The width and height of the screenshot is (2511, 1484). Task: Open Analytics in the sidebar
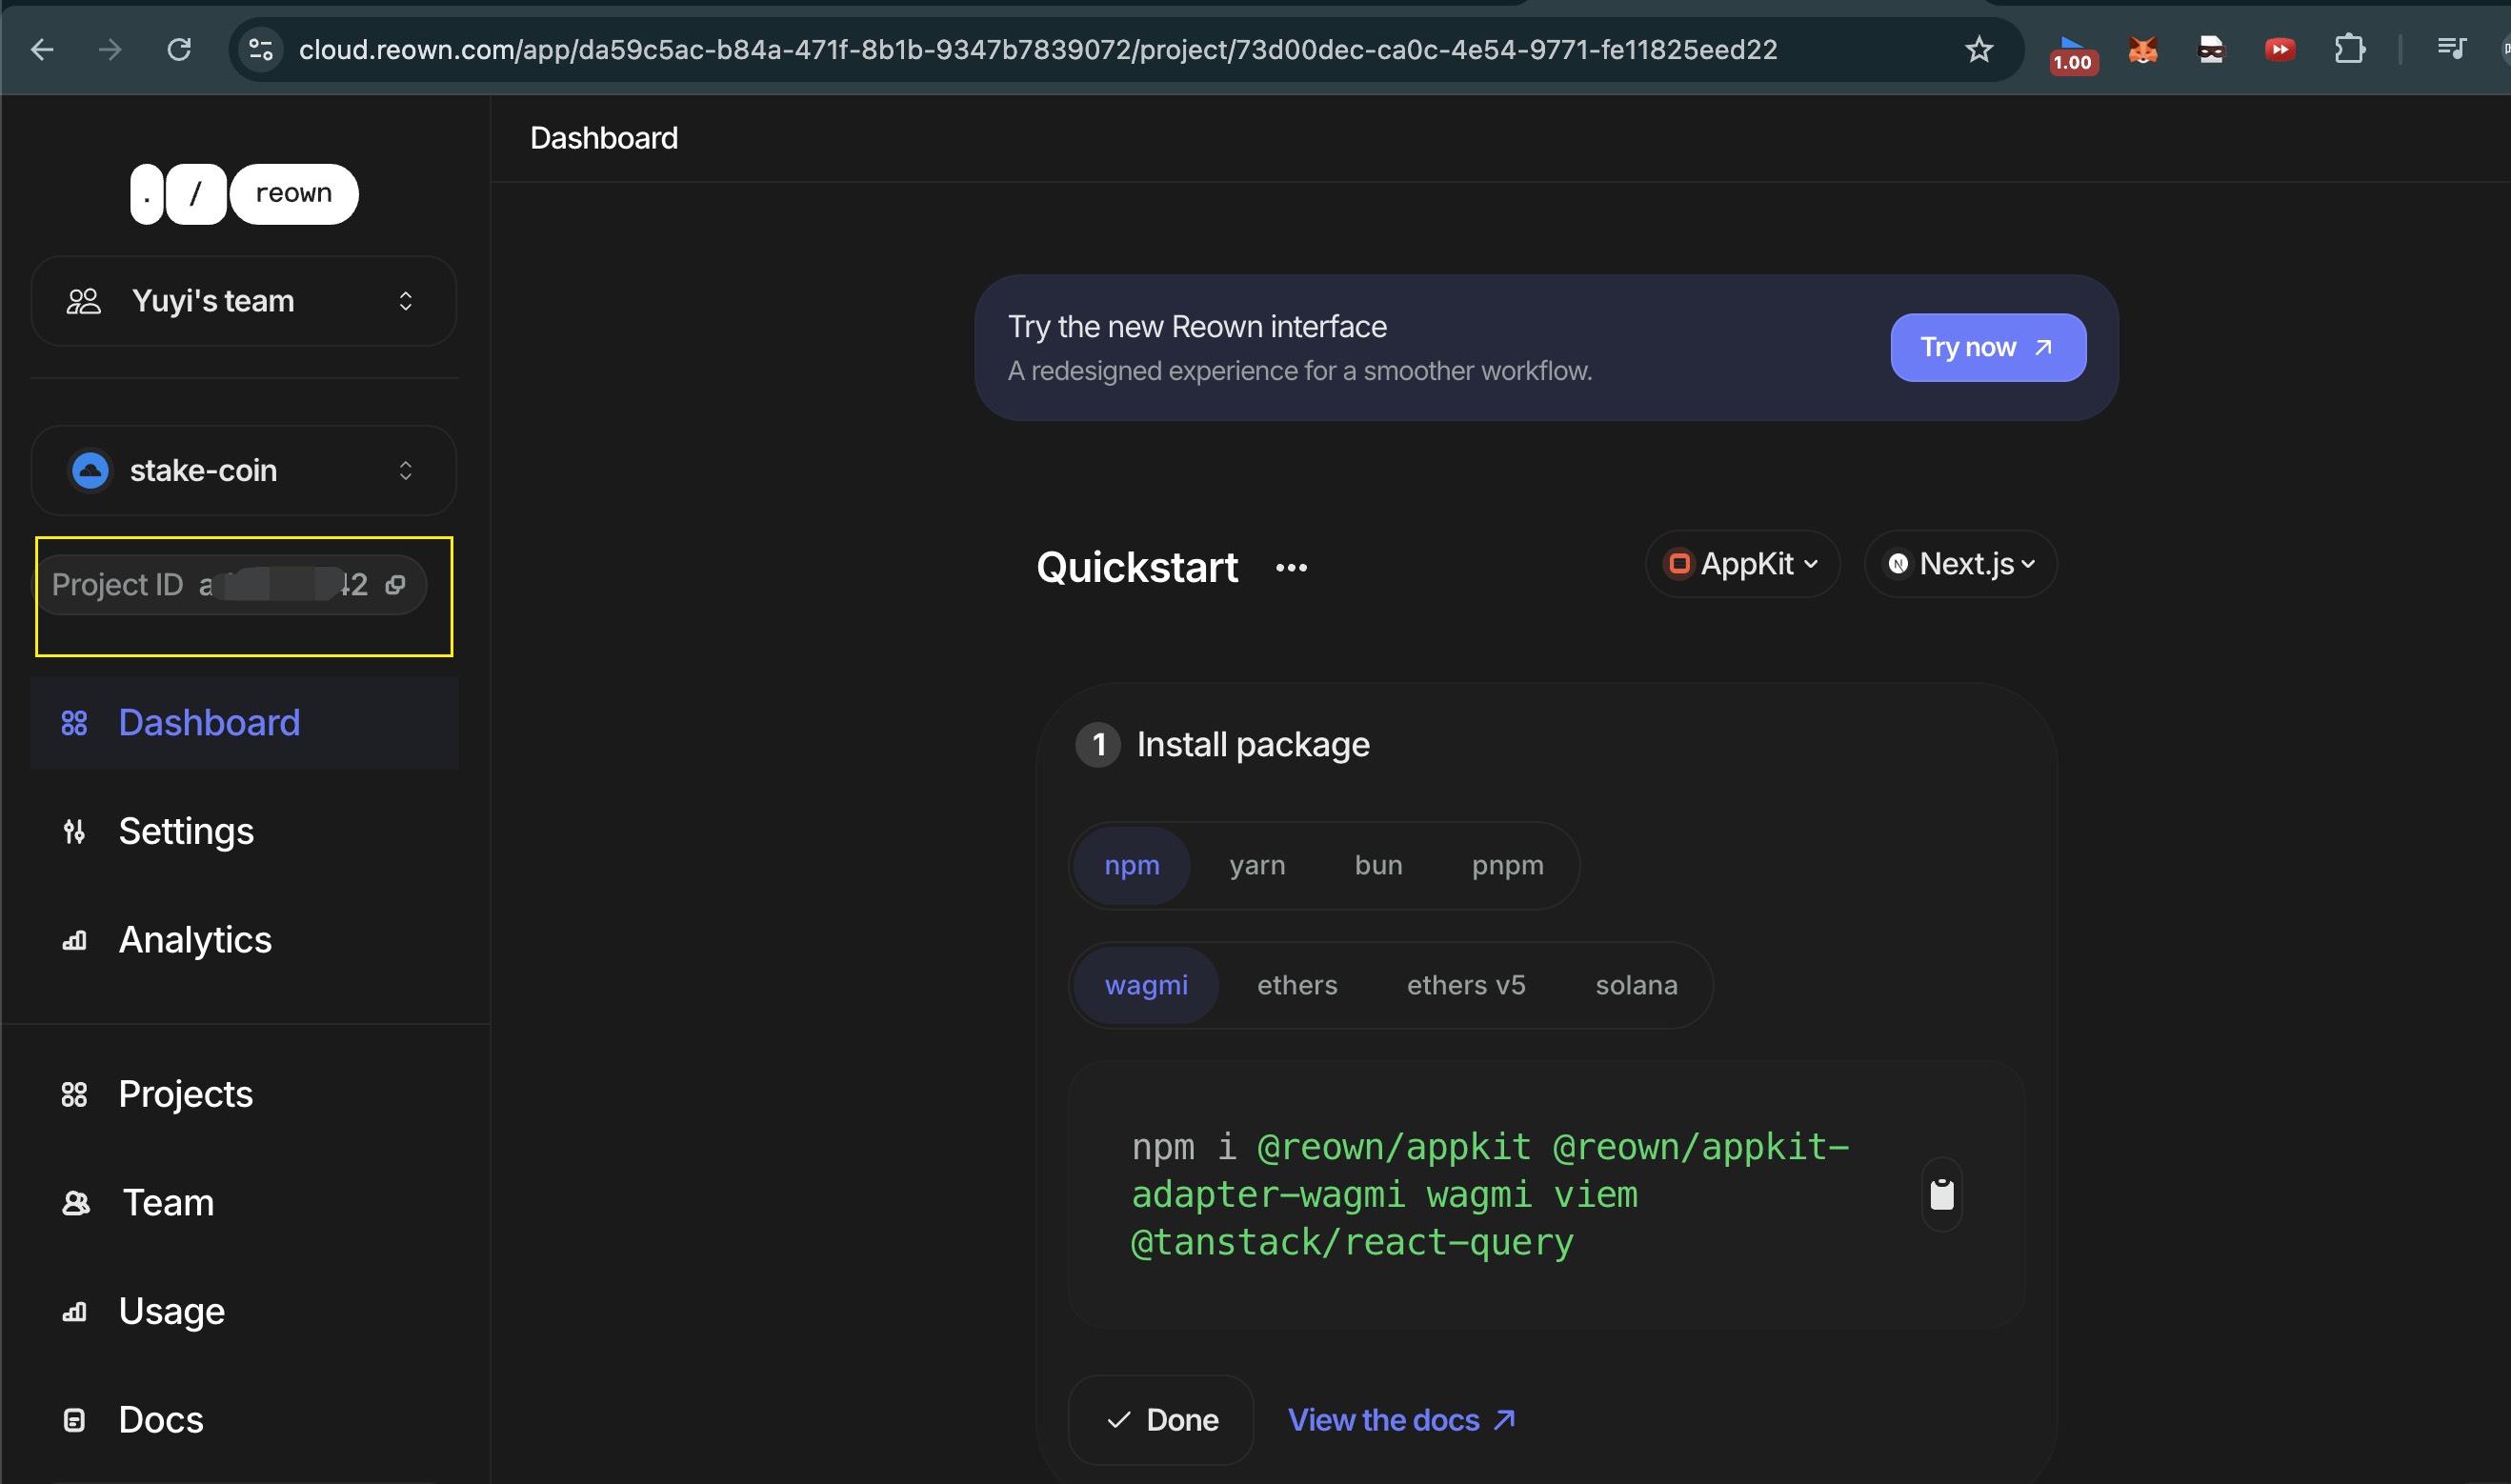(x=244, y=940)
